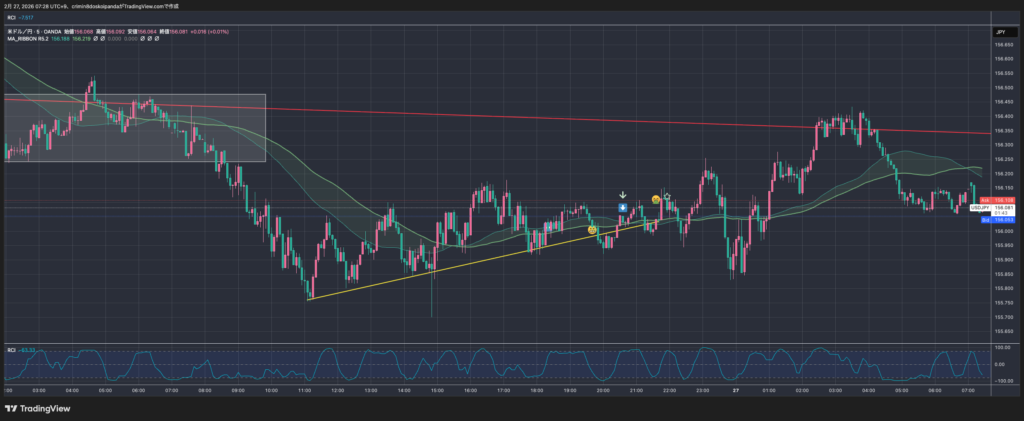
Task: Select the emoji sticker beside the star icon
Action: [655, 199]
